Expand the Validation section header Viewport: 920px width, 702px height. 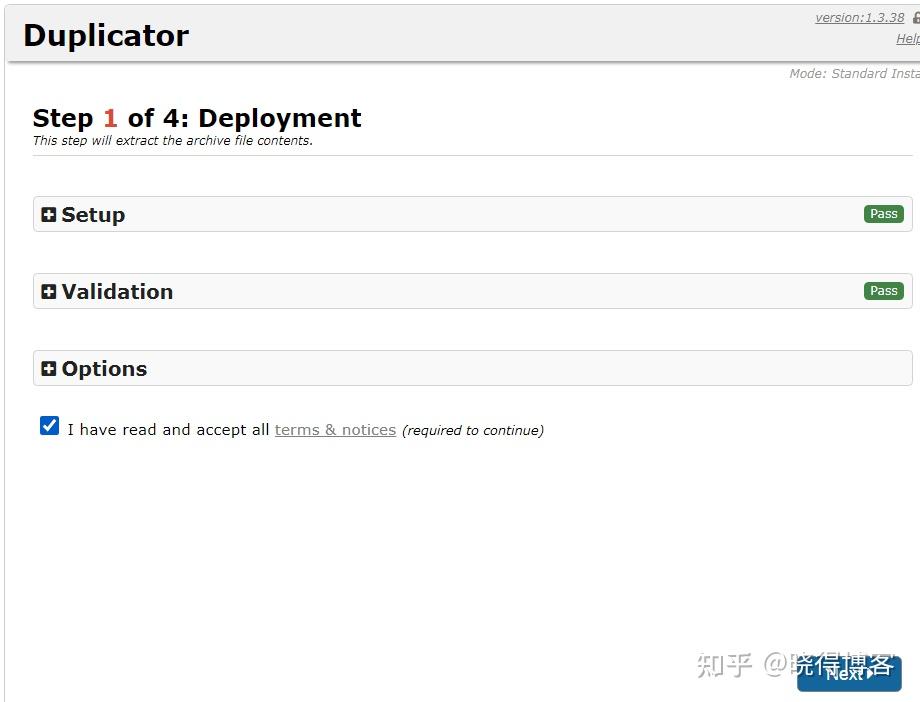tap(473, 291)
